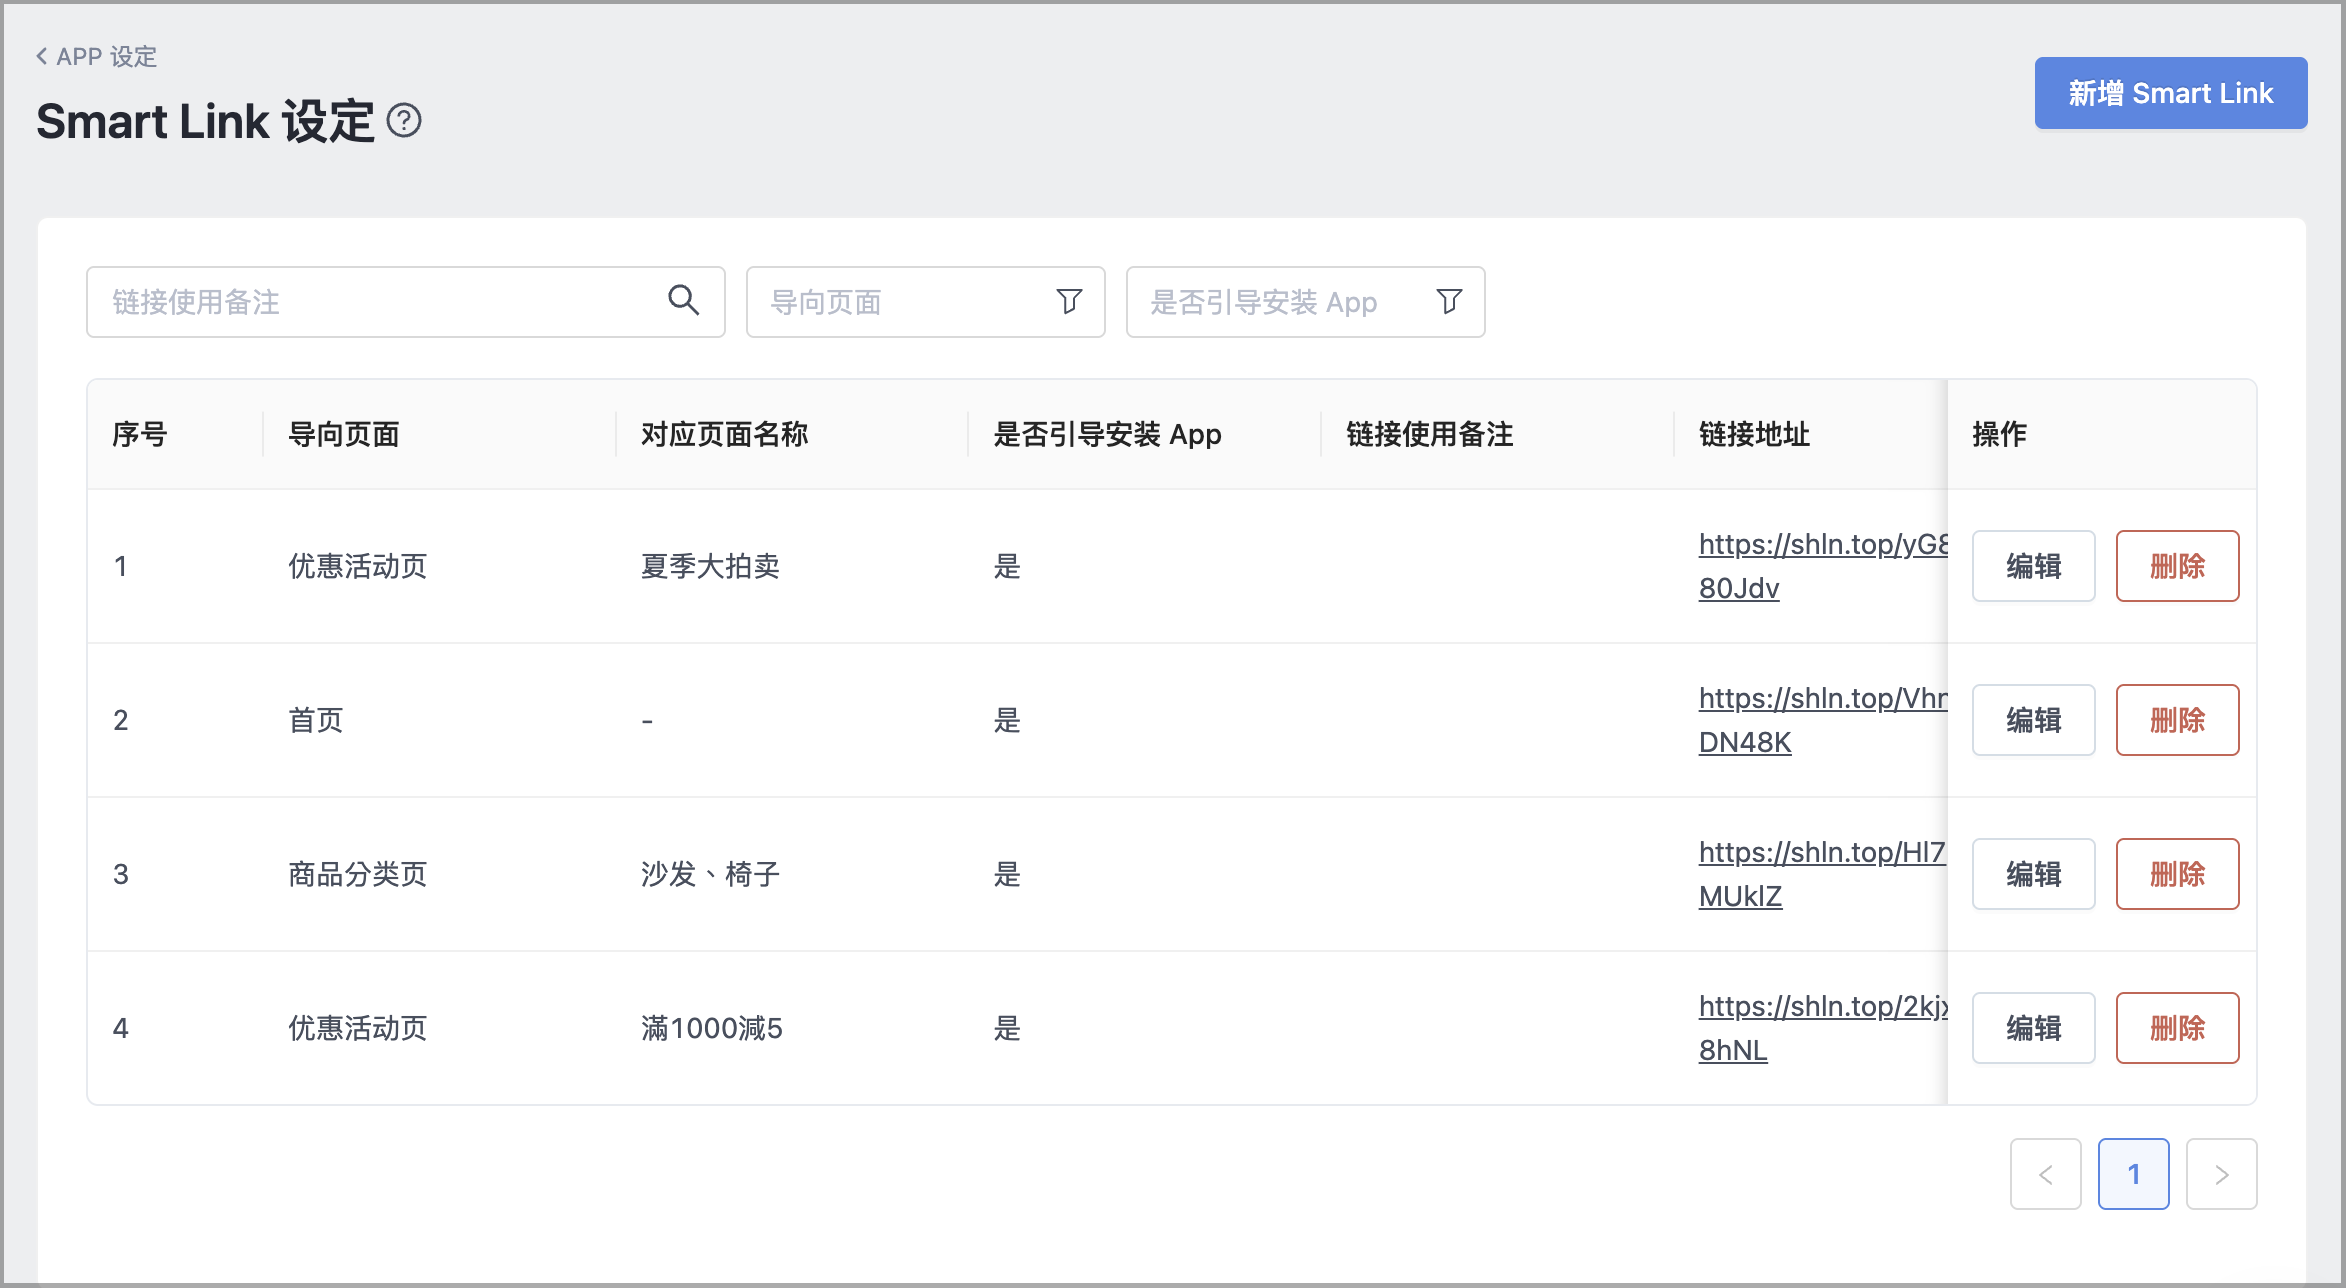Click 商品分类页 cell
The image size is (2346, 1288).
[358, 874]
